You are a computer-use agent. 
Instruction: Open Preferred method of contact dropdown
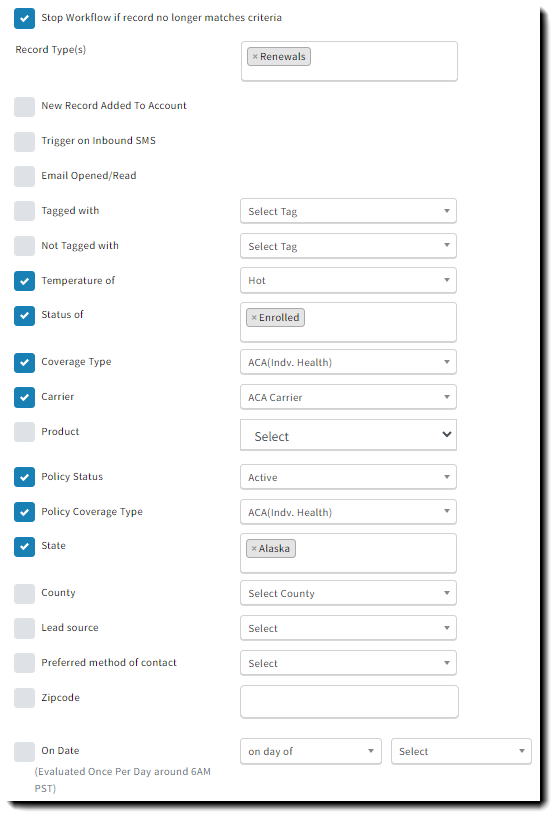(x=348, y=664)
